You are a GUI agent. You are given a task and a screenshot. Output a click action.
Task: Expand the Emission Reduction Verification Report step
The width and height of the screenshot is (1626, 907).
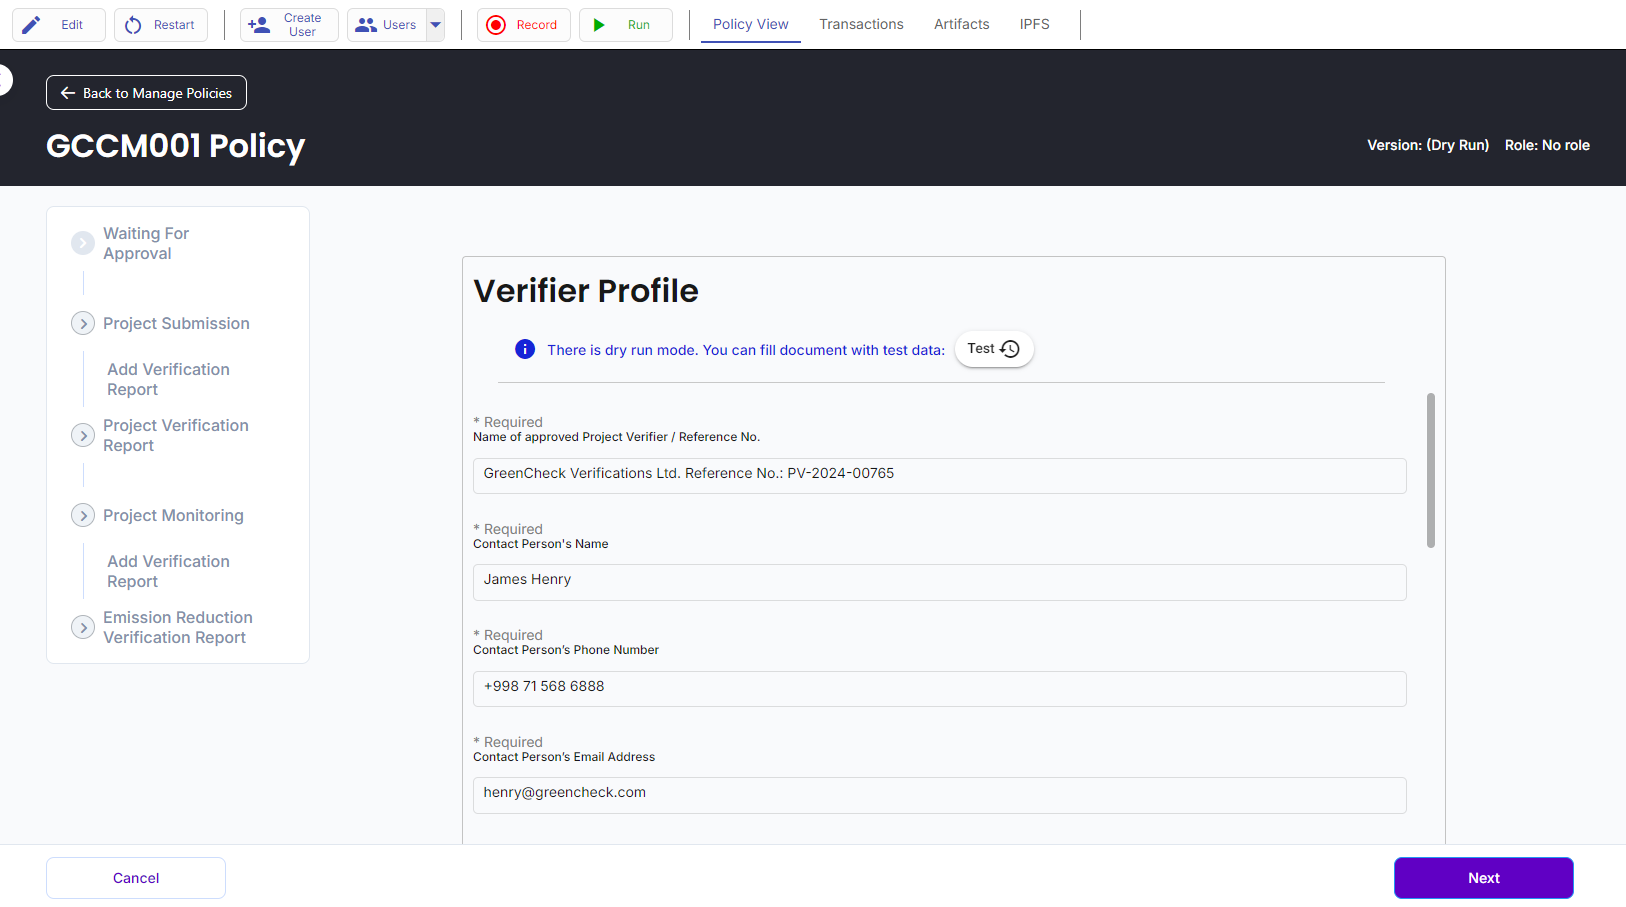[83, 628]
